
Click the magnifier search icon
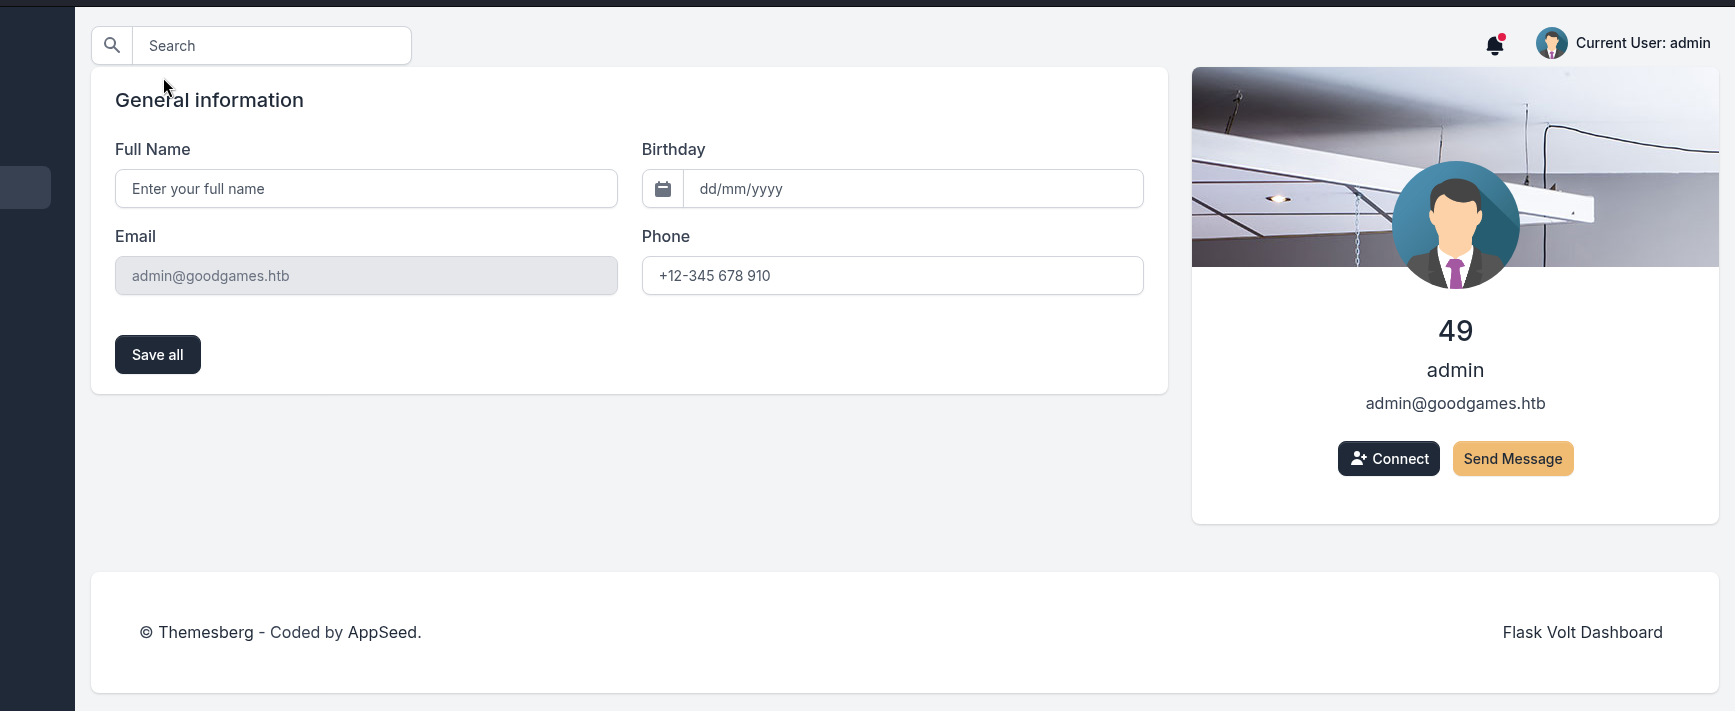tap(112, 46)
